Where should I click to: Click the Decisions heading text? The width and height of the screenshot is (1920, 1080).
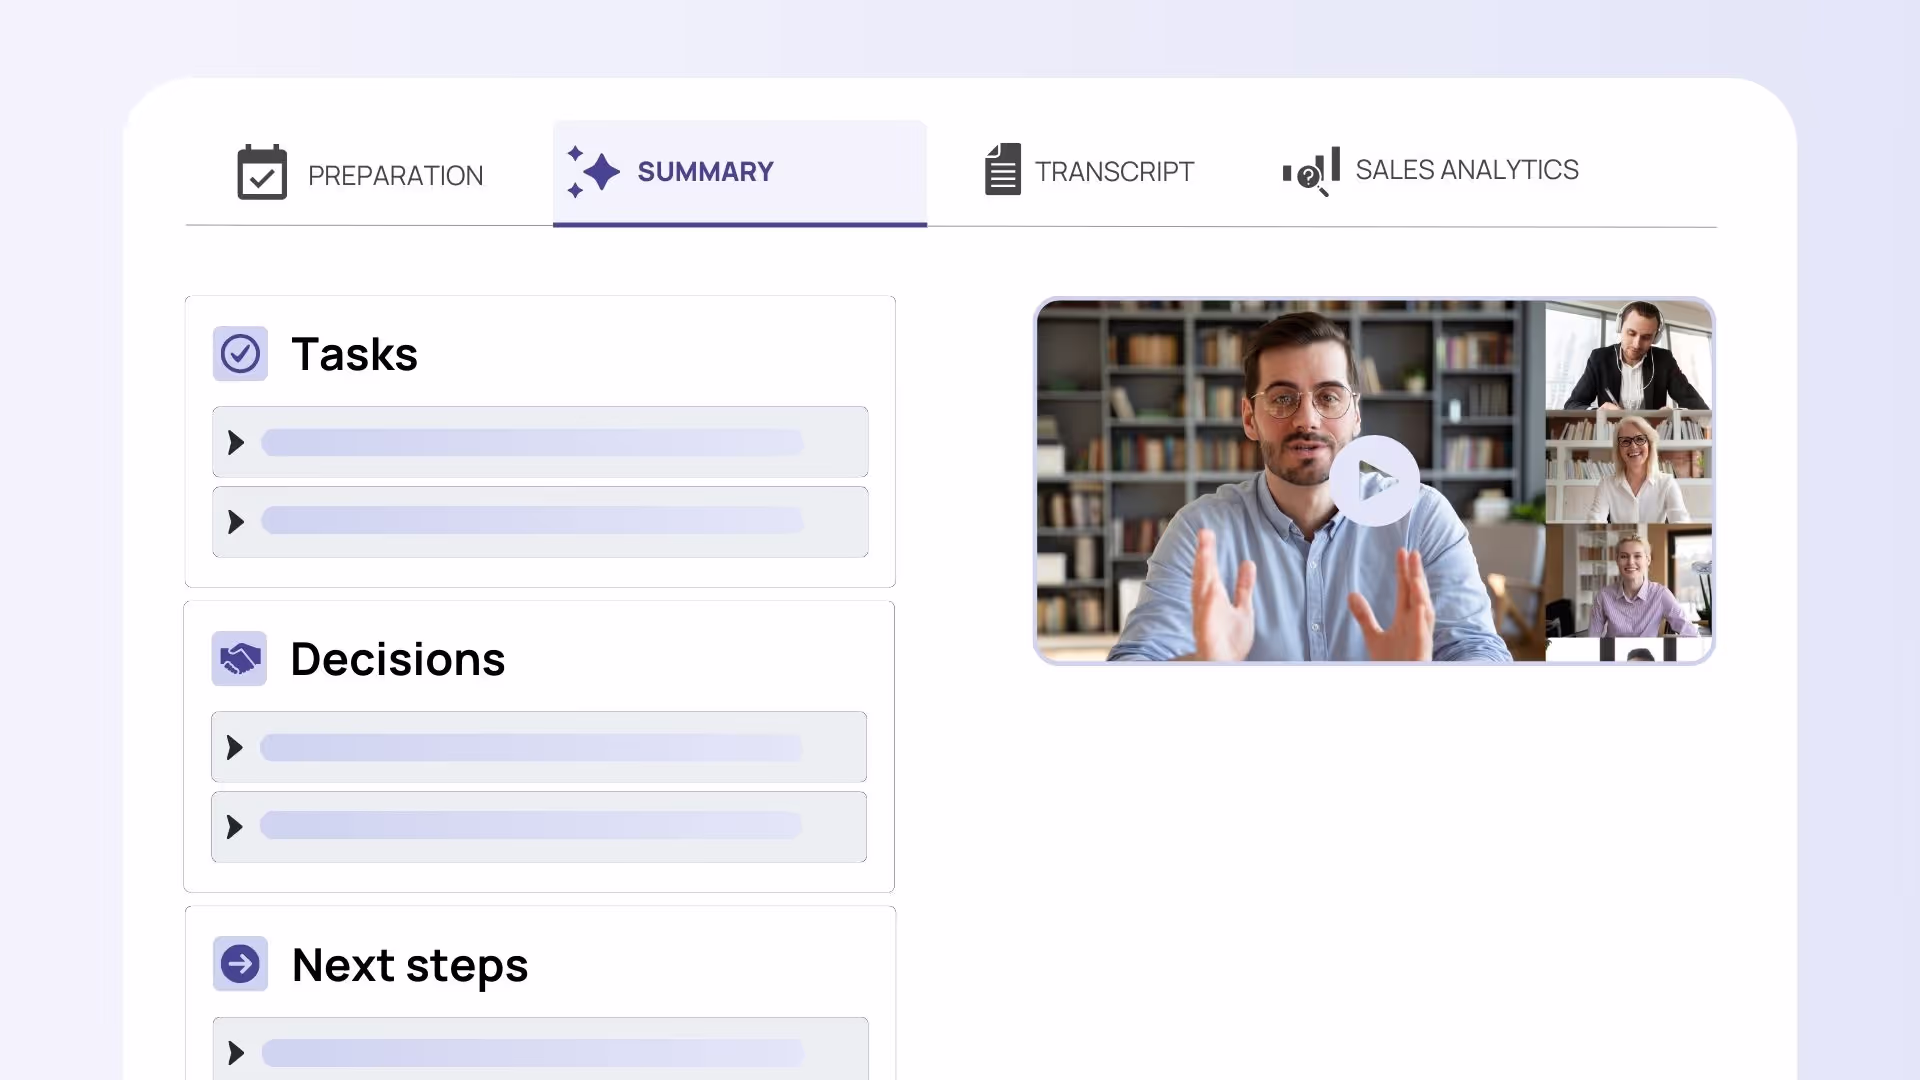(398, 659)
